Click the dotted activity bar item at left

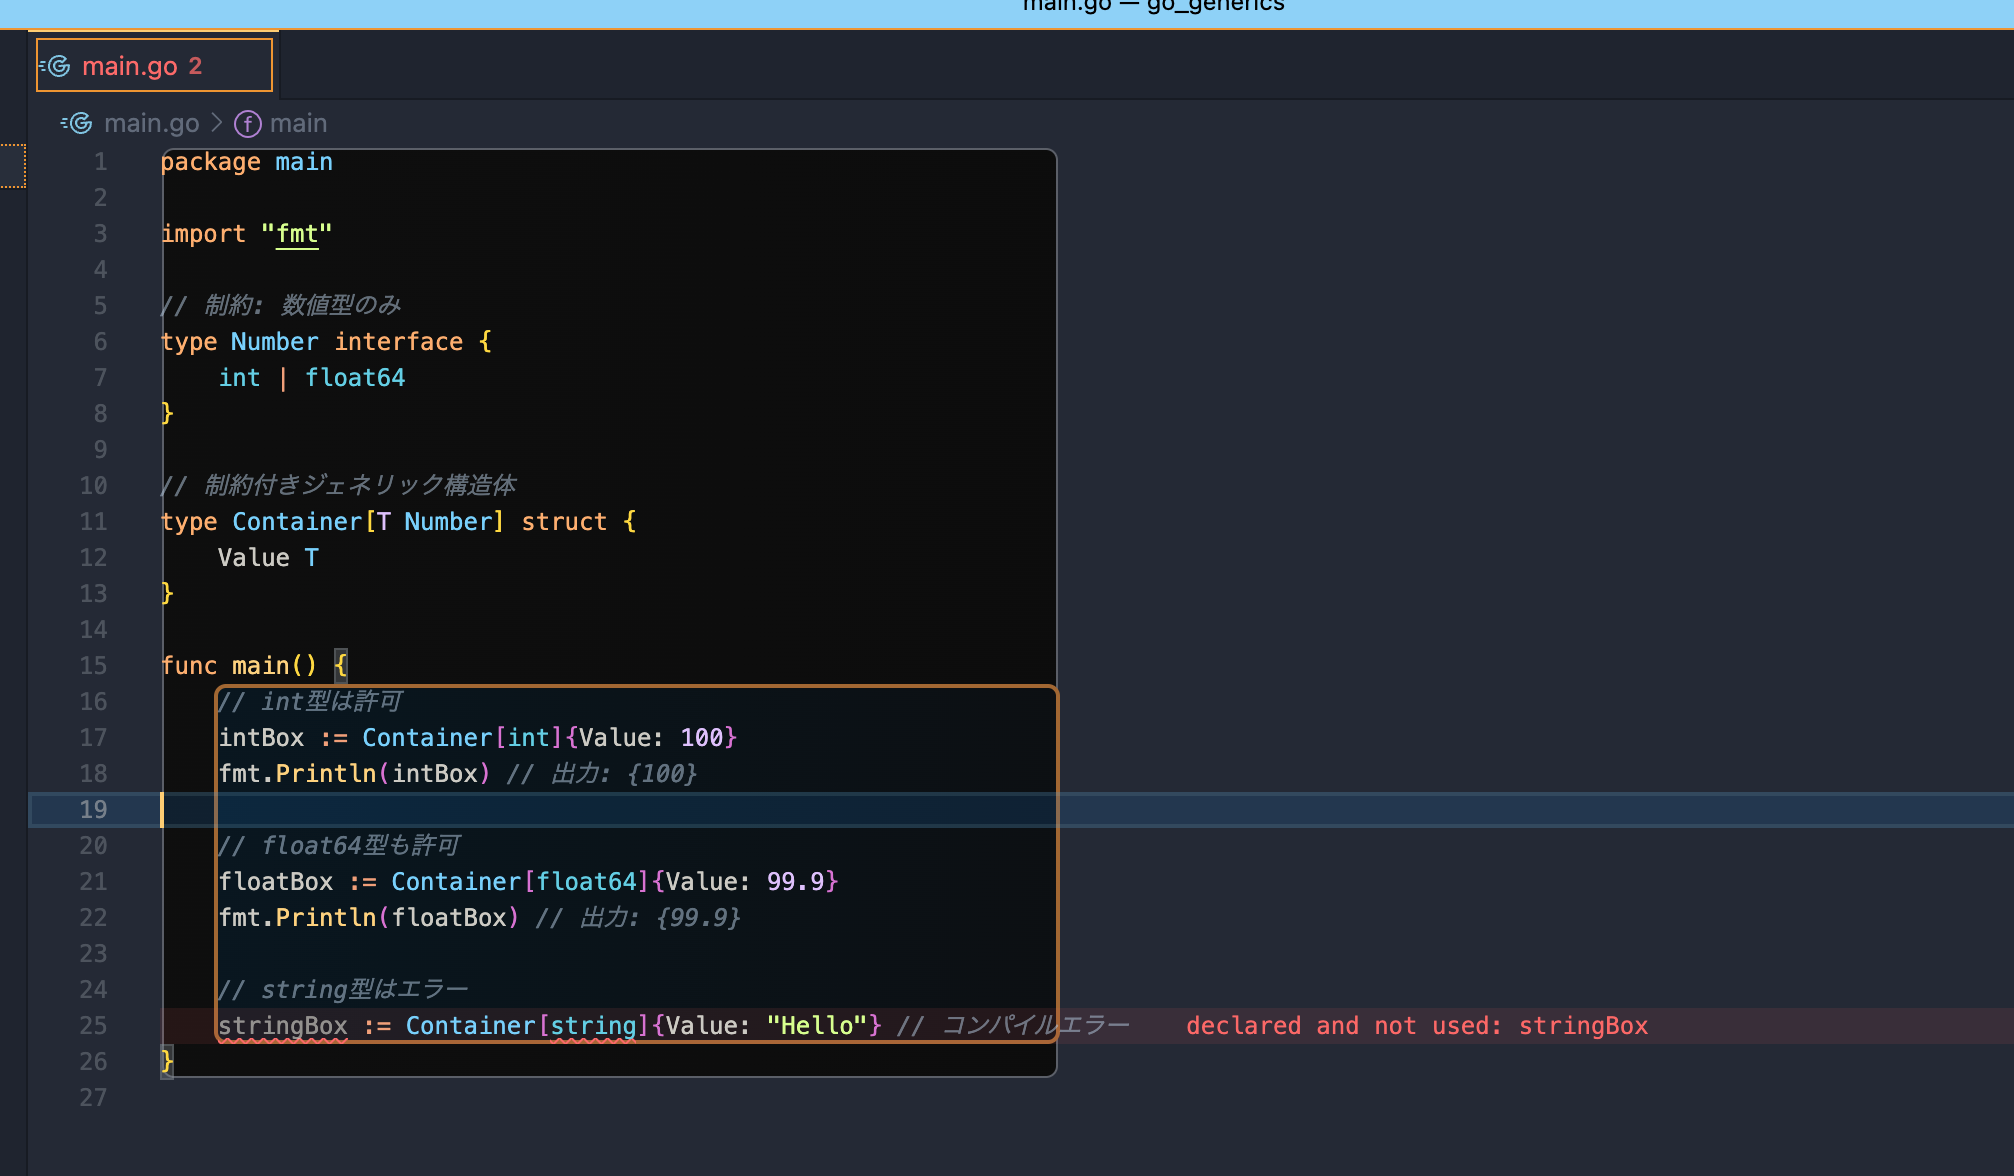pos(13,166)
